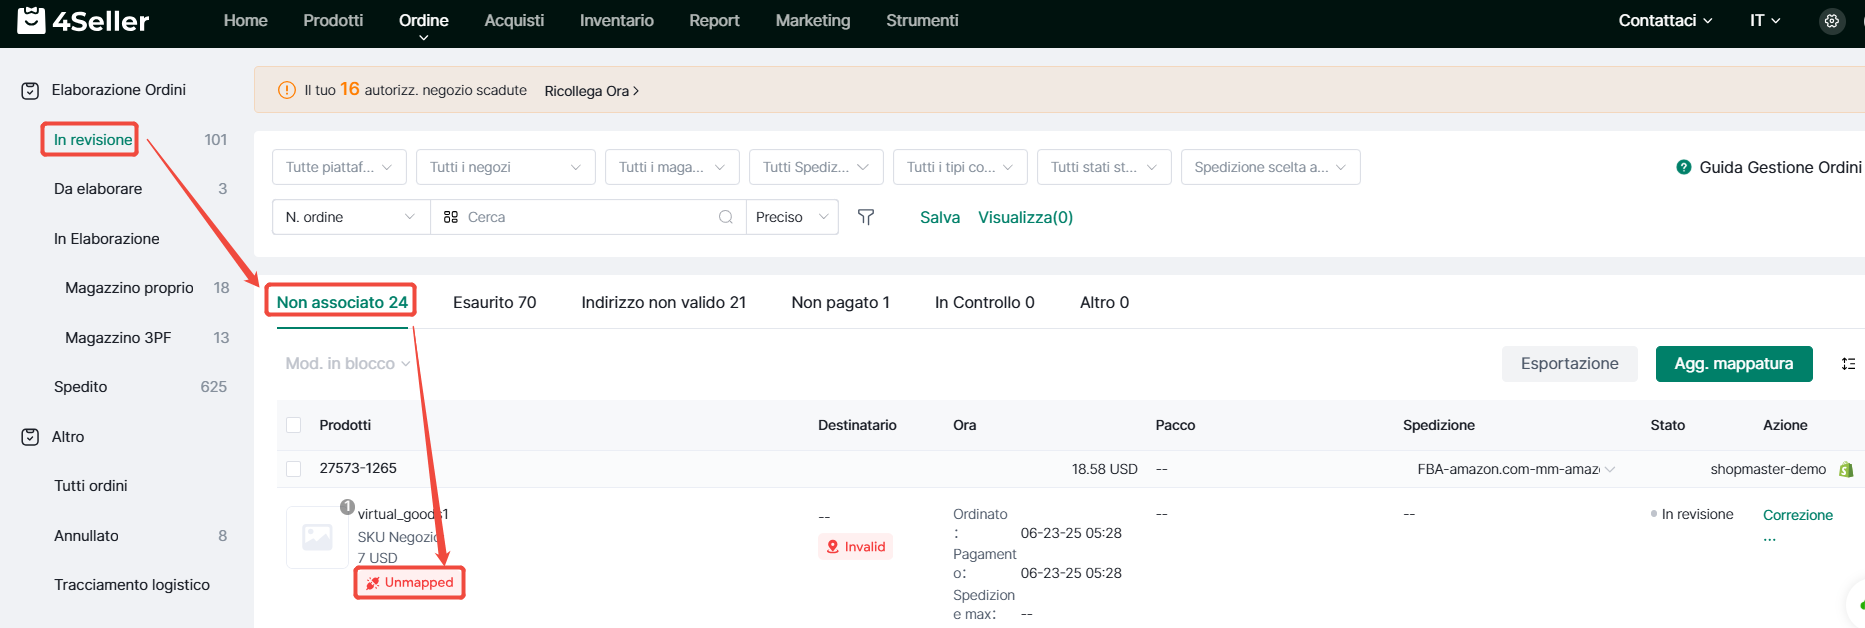The height and width of the screenshot is (628, 1865).
Task: Click the 4Seller logo
Action: point(84,21)
